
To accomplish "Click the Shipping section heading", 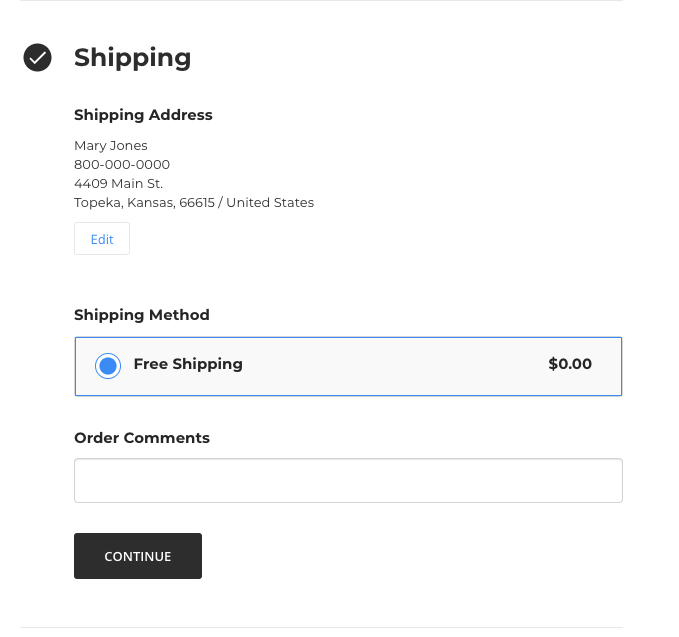I will (132, 57).
